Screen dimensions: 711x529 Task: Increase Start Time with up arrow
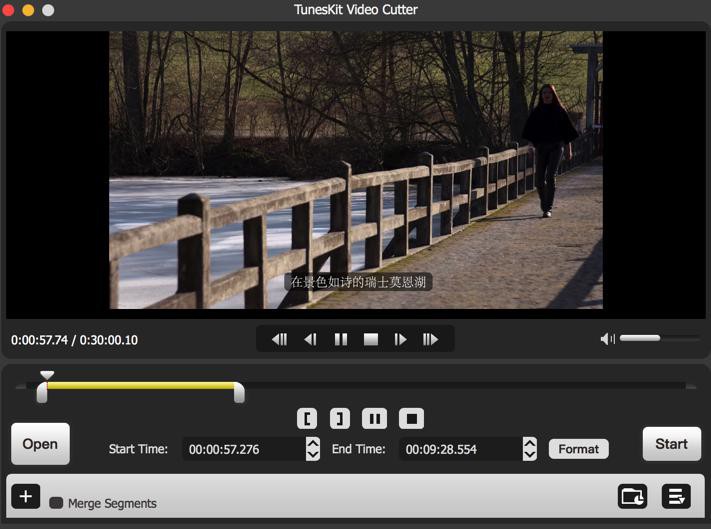pyautogui.click(x=313, y=443)
